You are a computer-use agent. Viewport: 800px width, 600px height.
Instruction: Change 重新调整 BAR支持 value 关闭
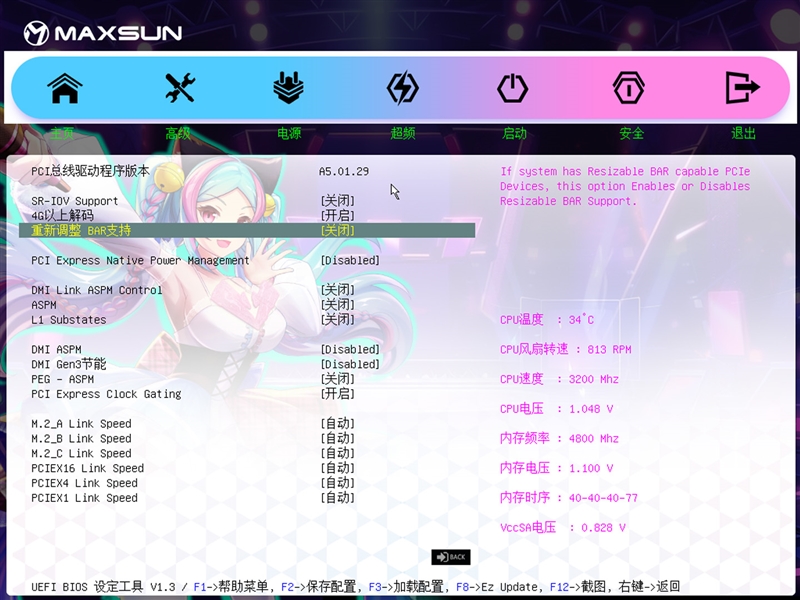click(337, 231)
